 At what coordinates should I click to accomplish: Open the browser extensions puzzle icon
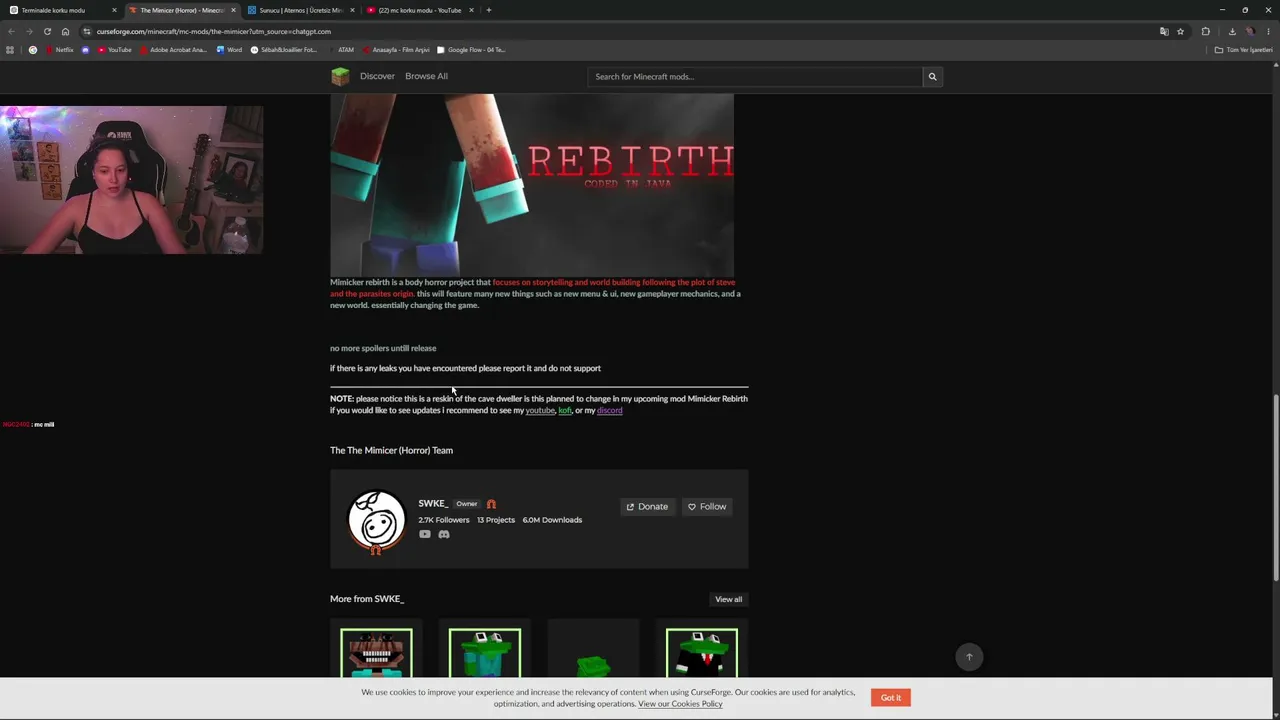[x=1205, y=31]
